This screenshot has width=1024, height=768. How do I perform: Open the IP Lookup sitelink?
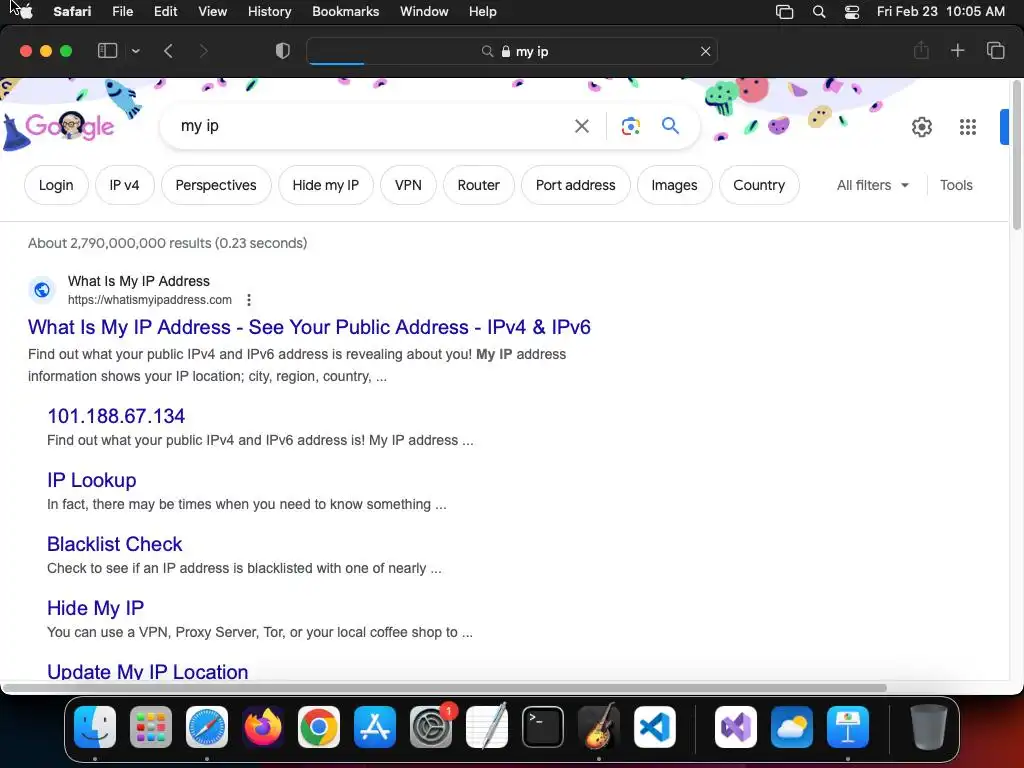91,480
